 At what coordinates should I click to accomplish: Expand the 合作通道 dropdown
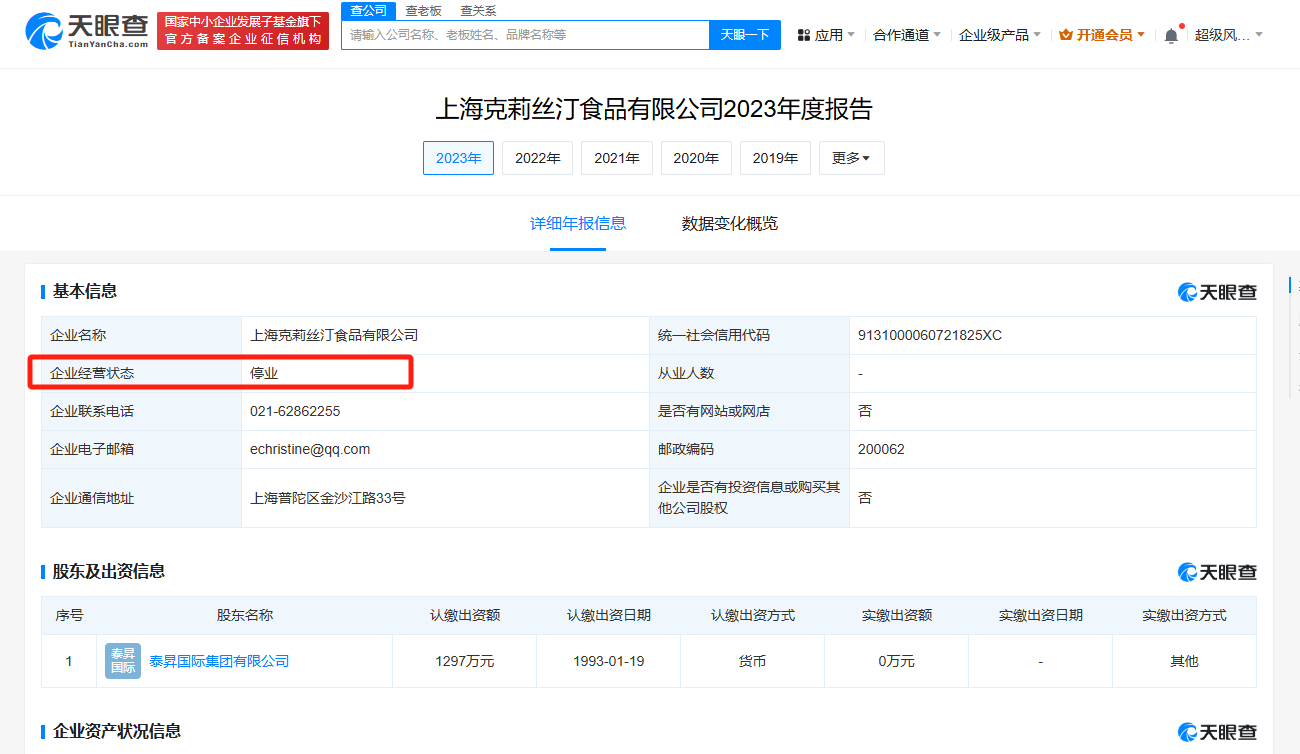point(907,35)
